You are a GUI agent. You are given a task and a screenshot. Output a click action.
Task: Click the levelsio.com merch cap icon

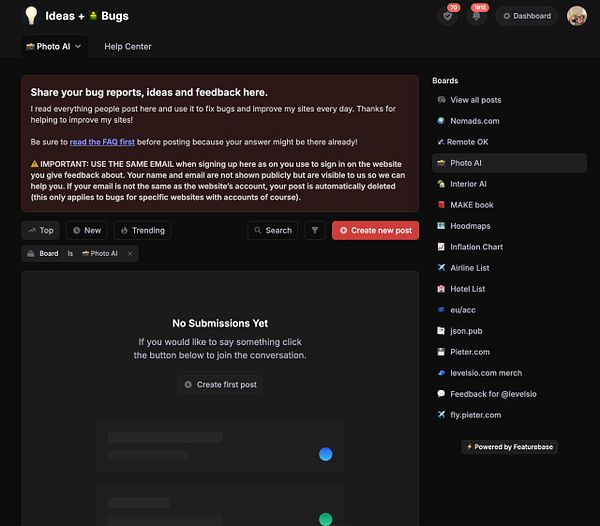[441, 373]
